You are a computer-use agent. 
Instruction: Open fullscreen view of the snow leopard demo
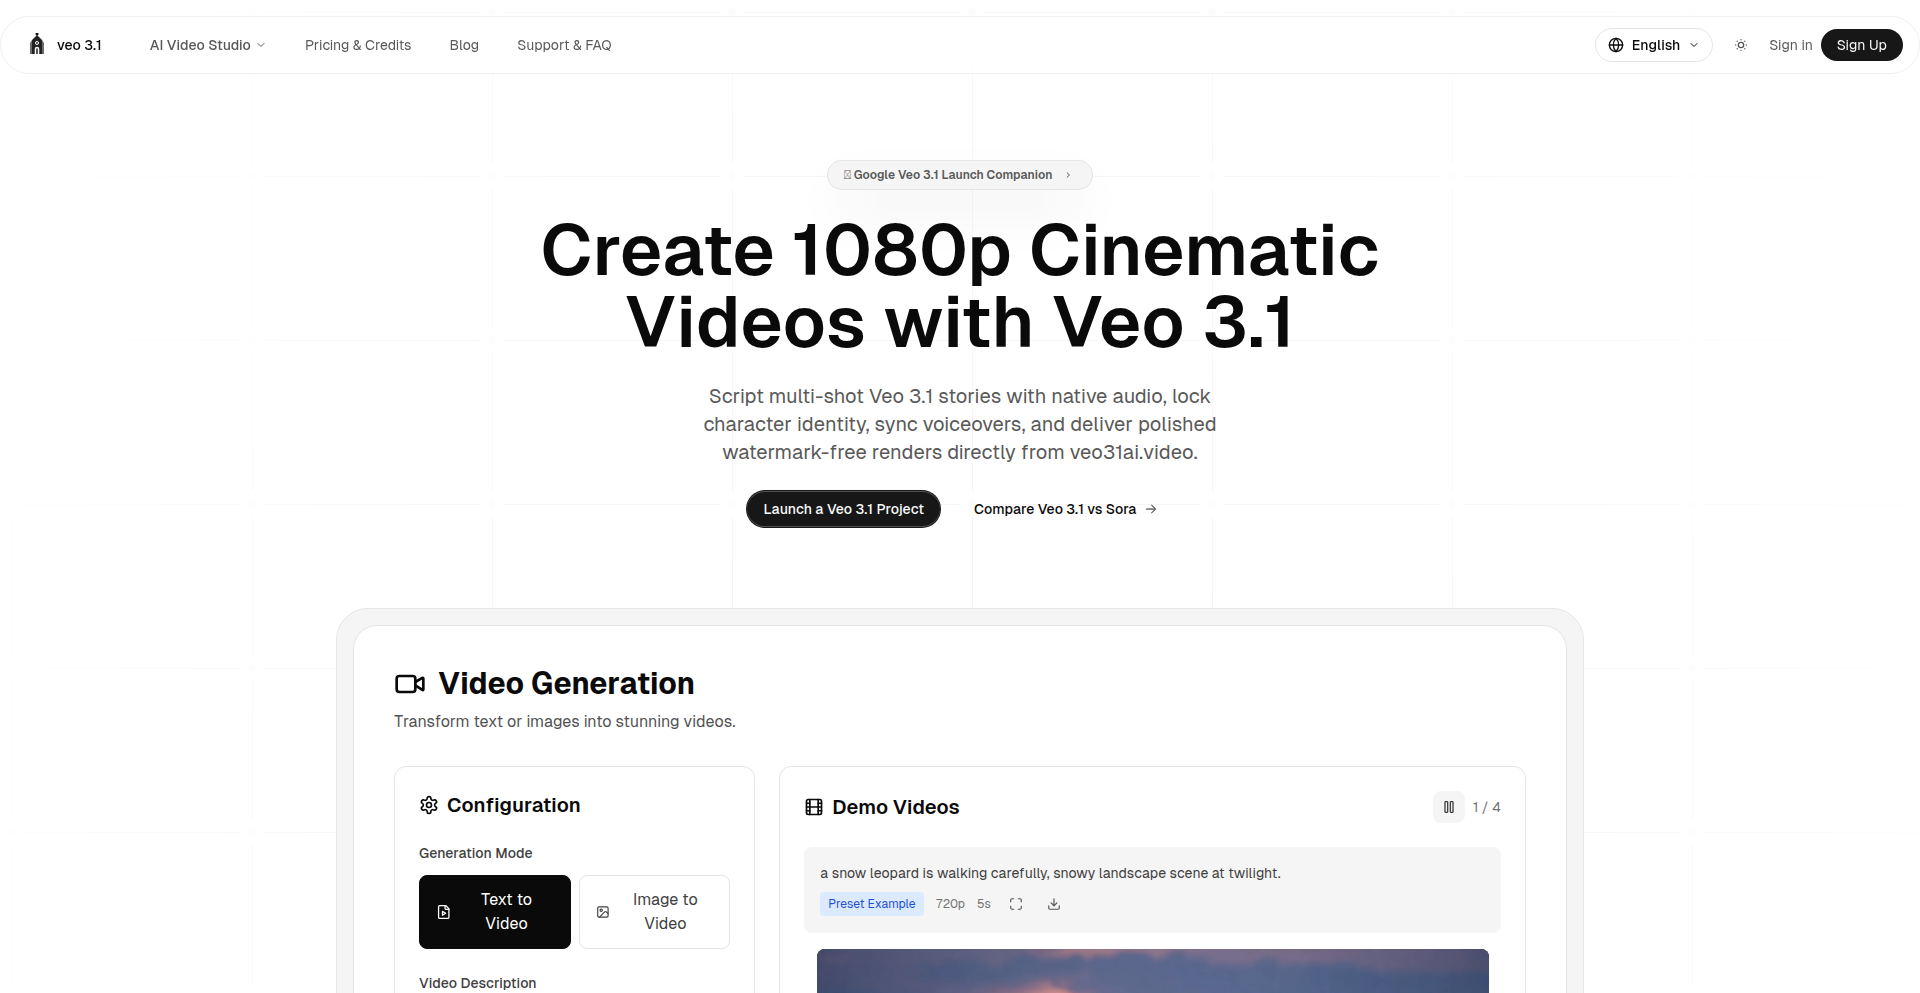[x=1016, y=903]
